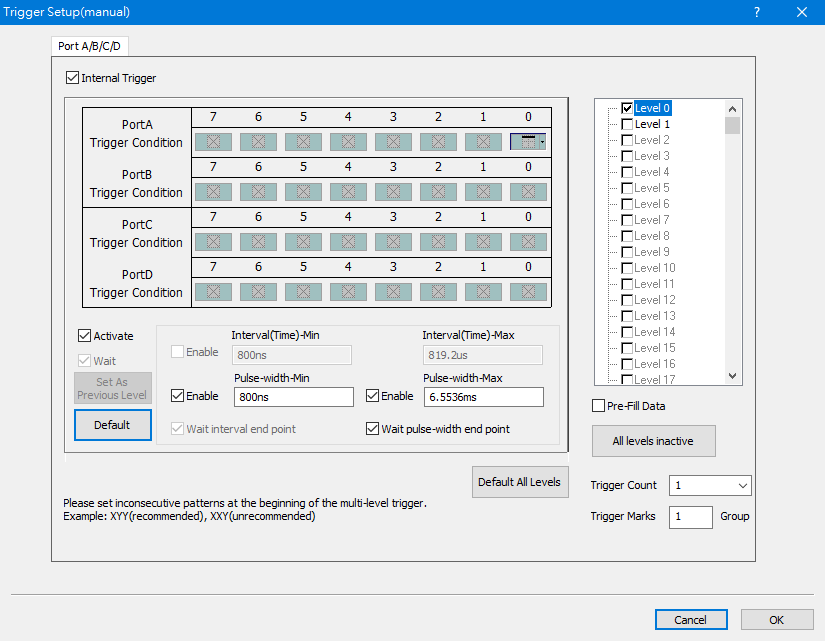The height and width of the screenshot is (641, 825).
Task: Uncheck the Level 0 checkbox
Action: [x=627, y=108]
